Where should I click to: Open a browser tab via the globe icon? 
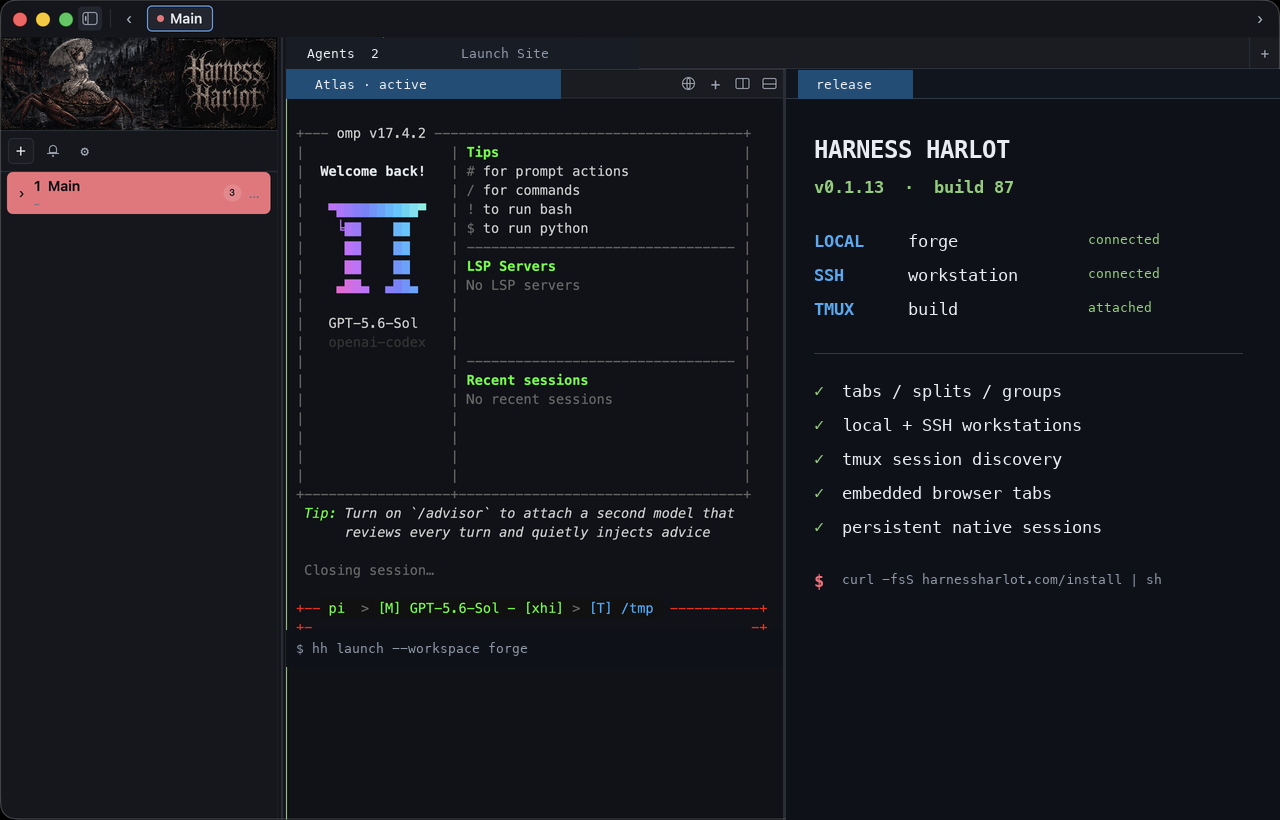(x=688, y=84)
